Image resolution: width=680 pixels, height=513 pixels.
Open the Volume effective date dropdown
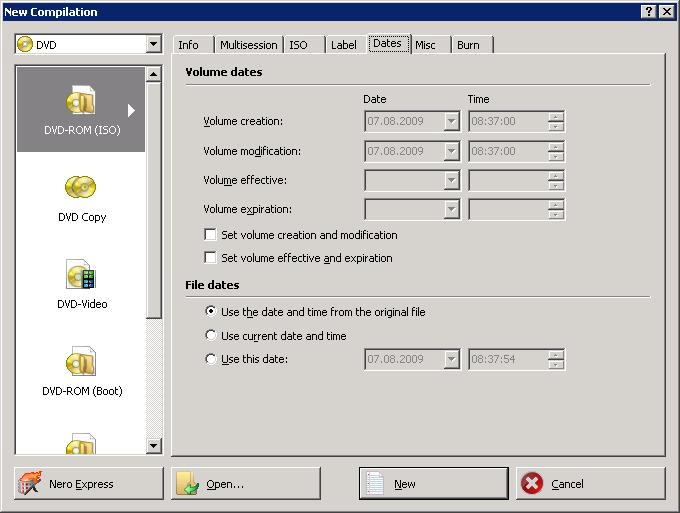[451, 180]
